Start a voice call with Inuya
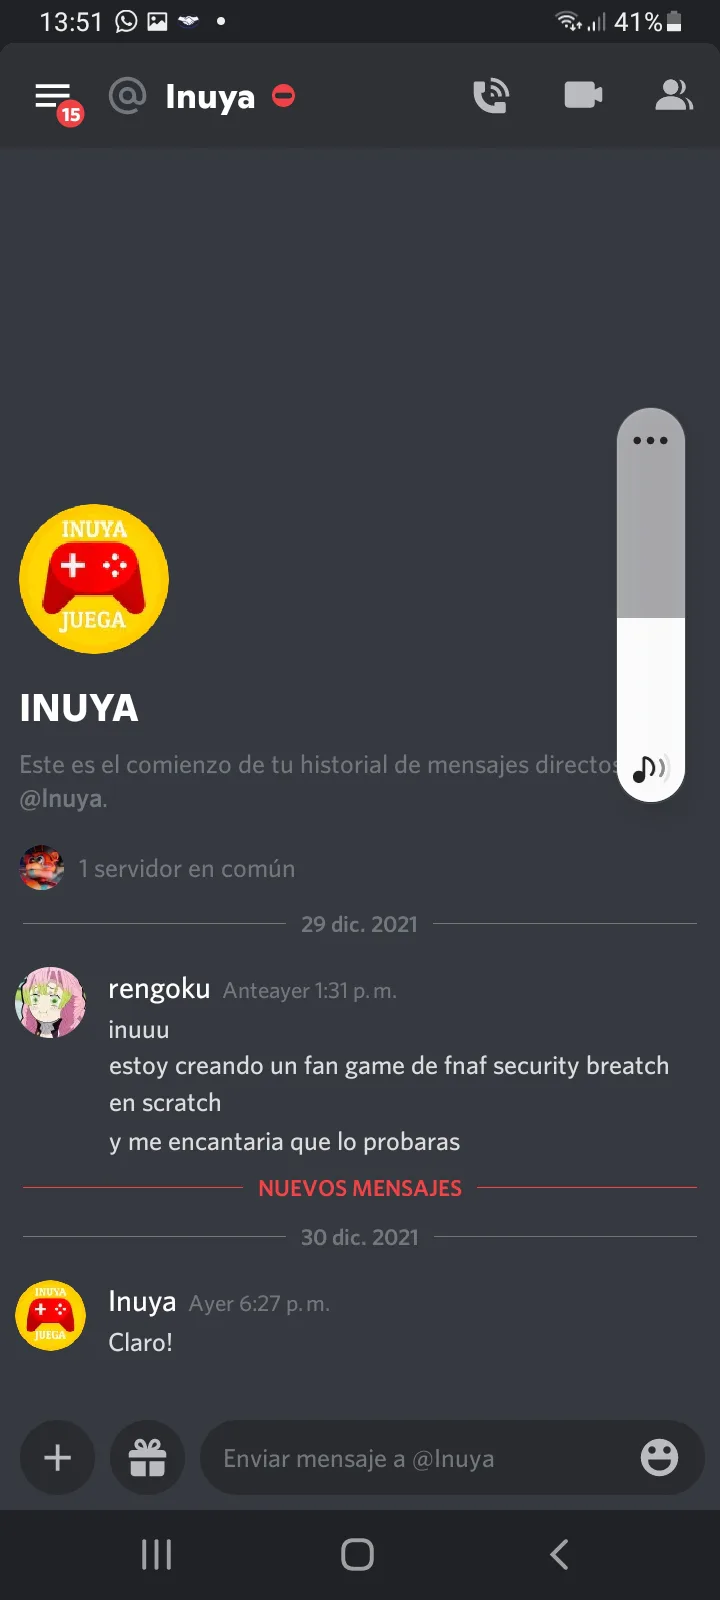Viewport: 720px width, 1600px height. tap(491, 96)
